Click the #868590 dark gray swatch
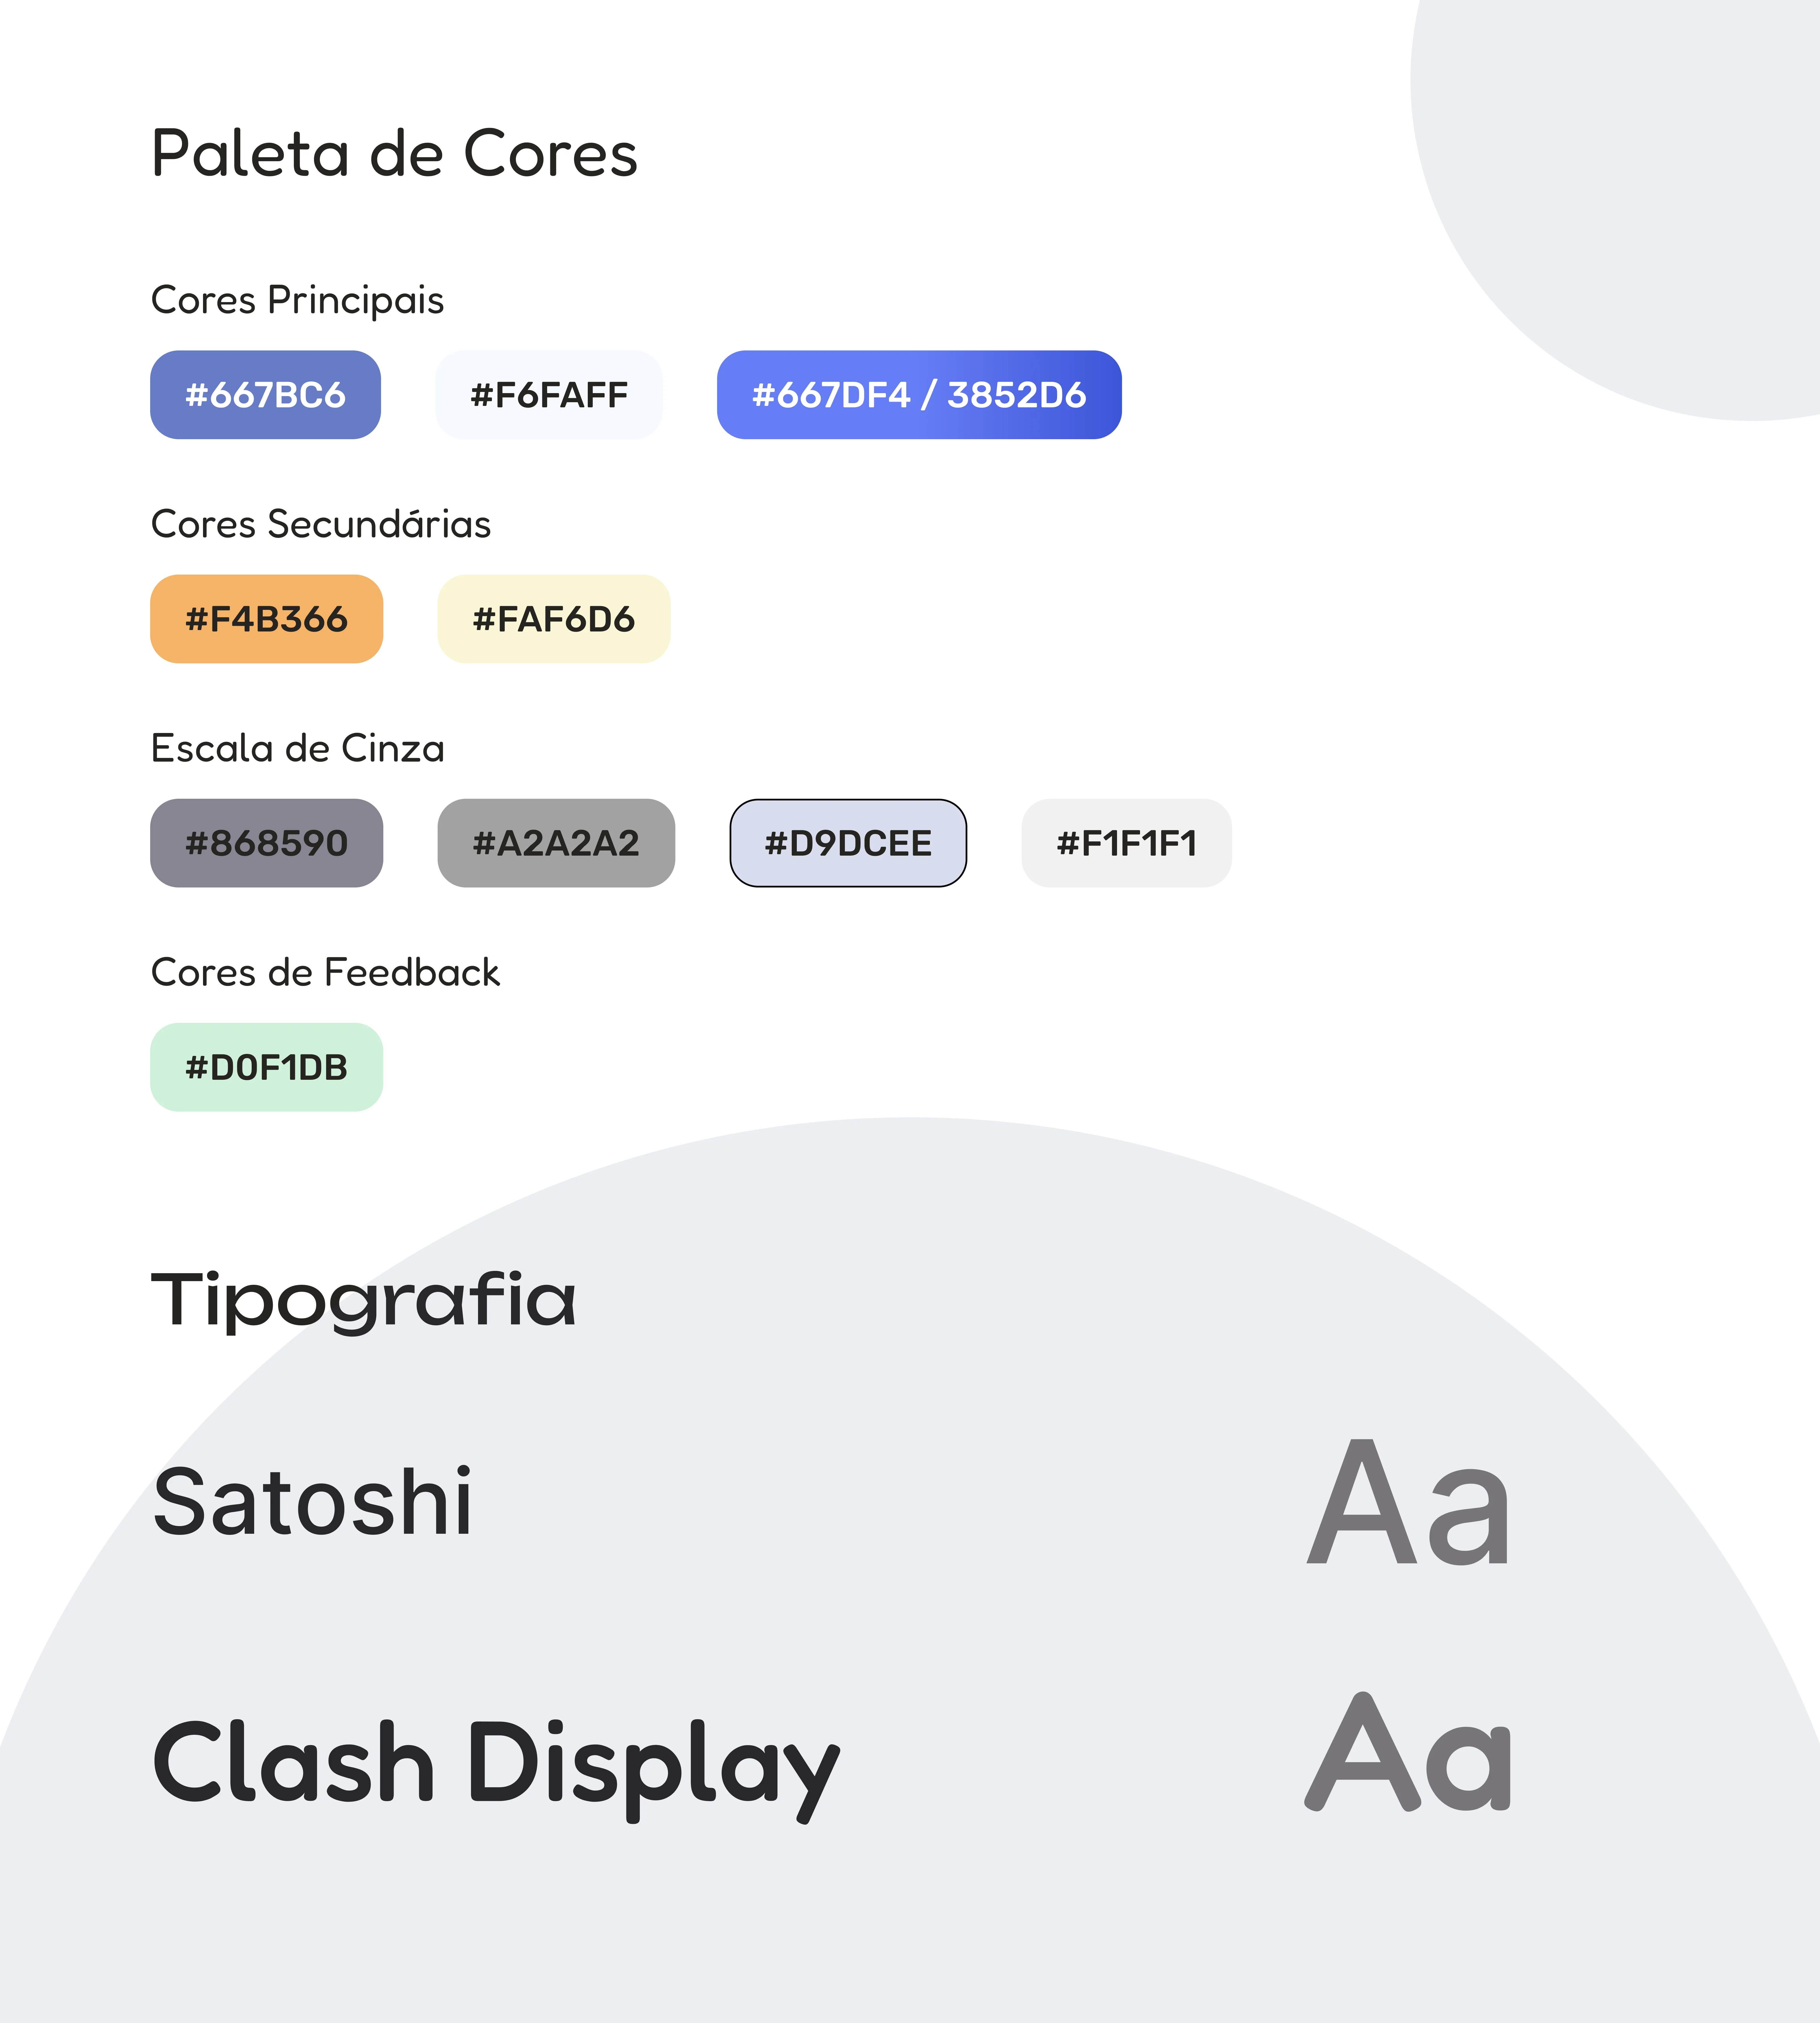 click(266, 843)
